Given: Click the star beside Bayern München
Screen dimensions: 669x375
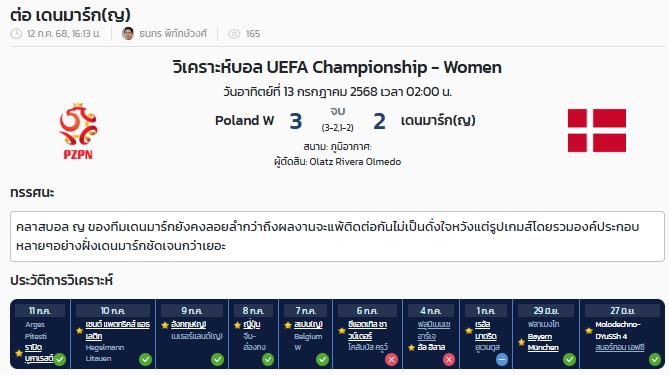Looking at the screenshot, I should click(521, 342).
